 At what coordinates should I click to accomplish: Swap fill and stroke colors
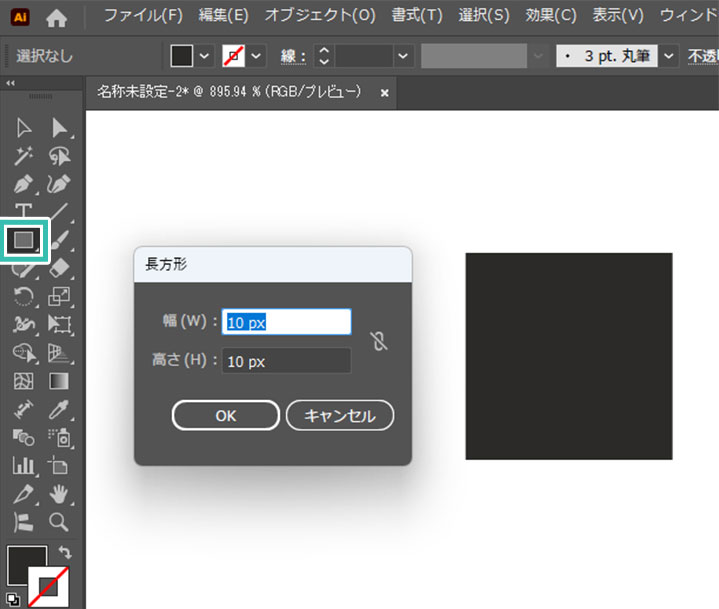pos(66,552)
